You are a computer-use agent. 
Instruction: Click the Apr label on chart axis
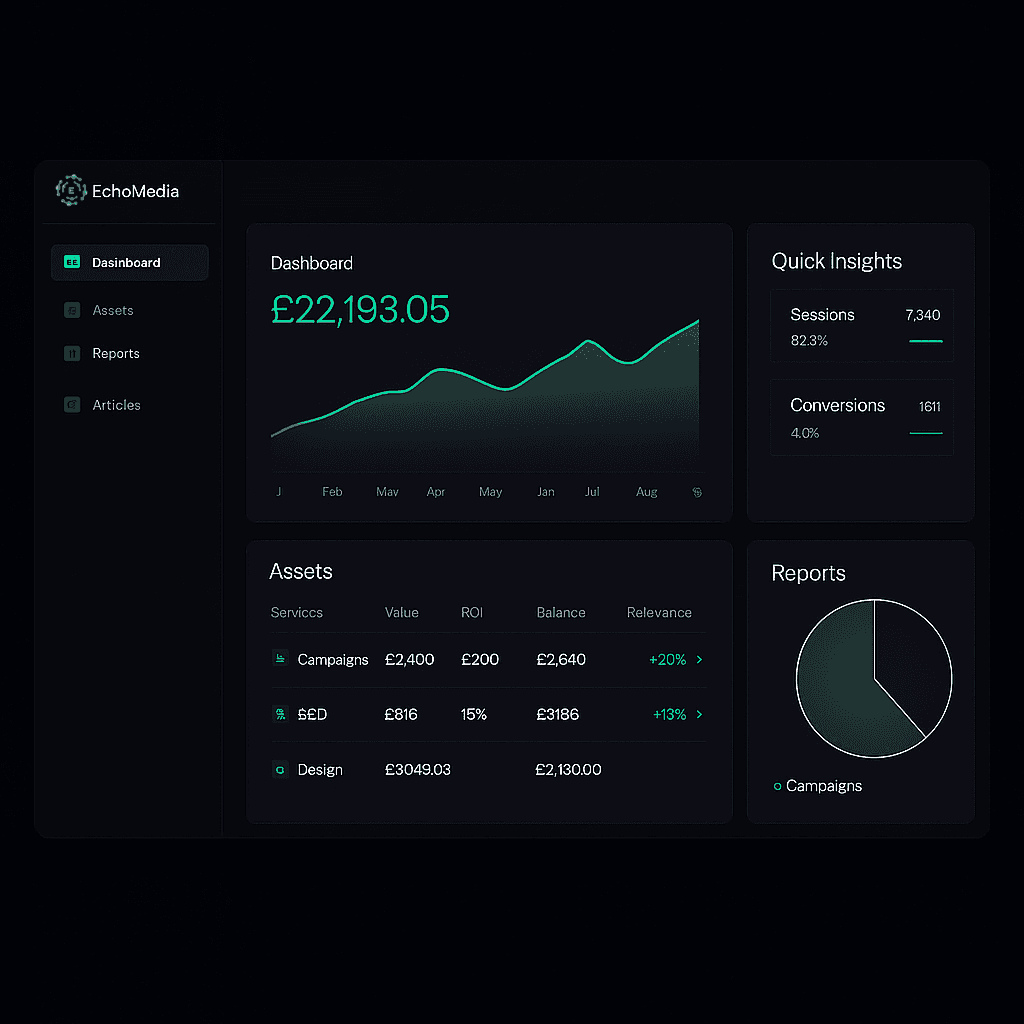[x=436, y=492]
